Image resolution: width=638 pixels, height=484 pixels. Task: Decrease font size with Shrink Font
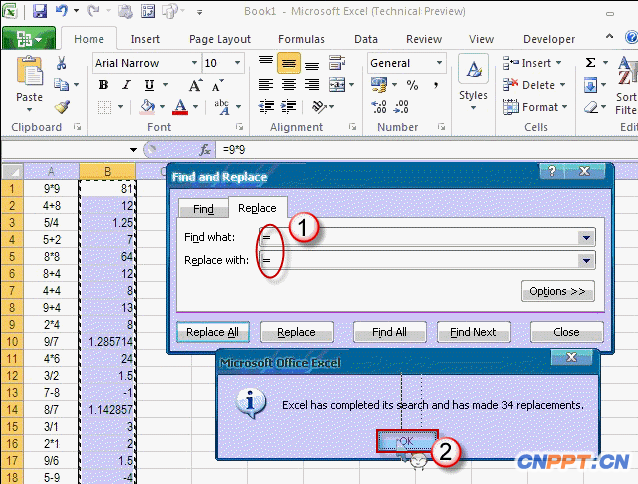click(217, 85)
